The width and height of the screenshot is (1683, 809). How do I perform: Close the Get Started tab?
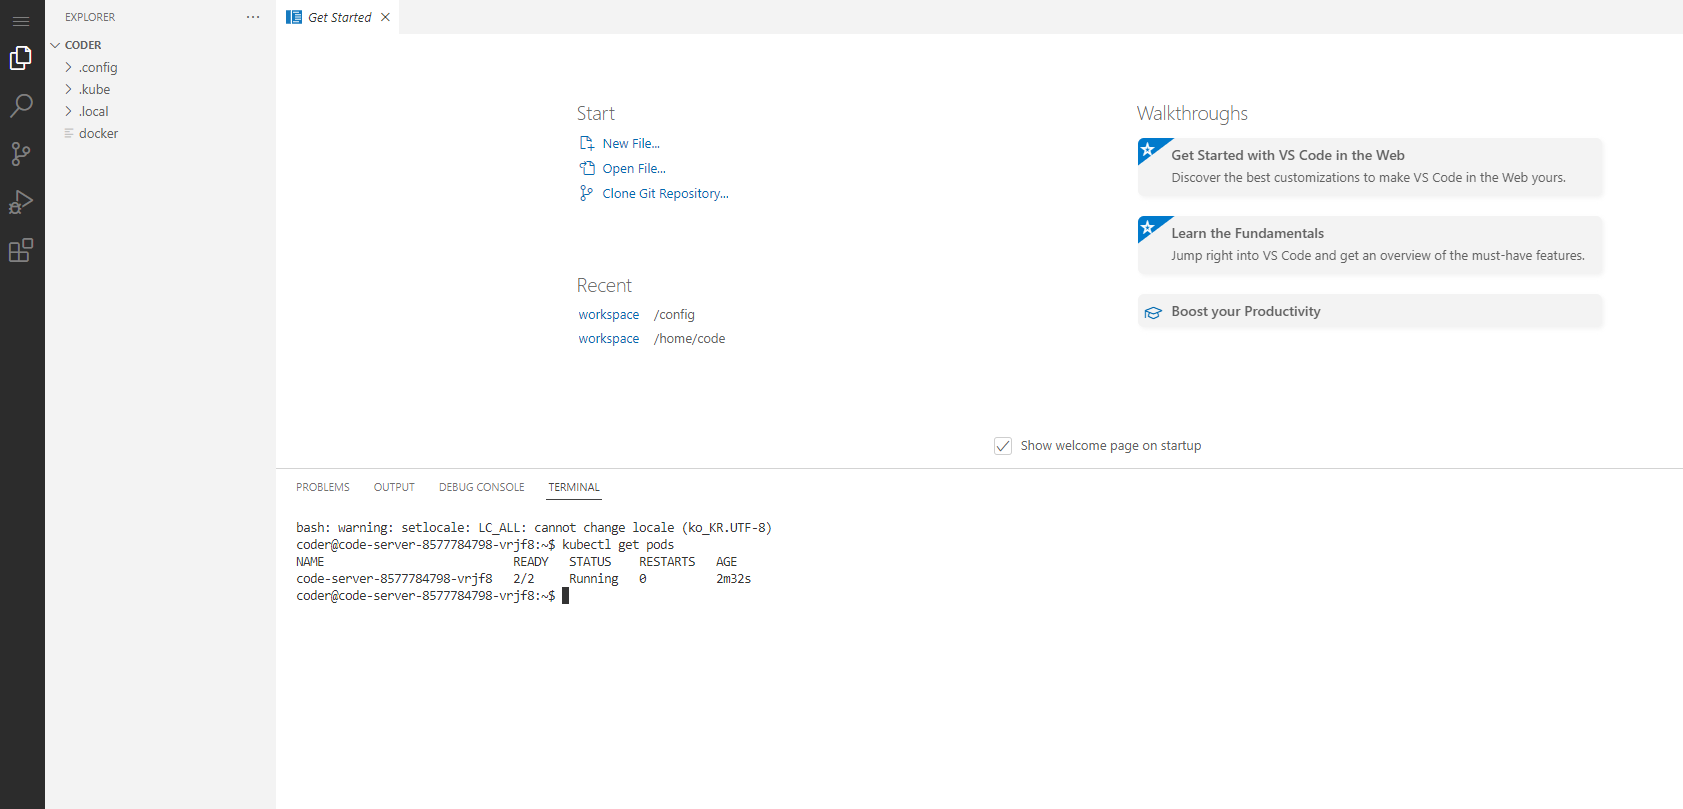[385, 17]
